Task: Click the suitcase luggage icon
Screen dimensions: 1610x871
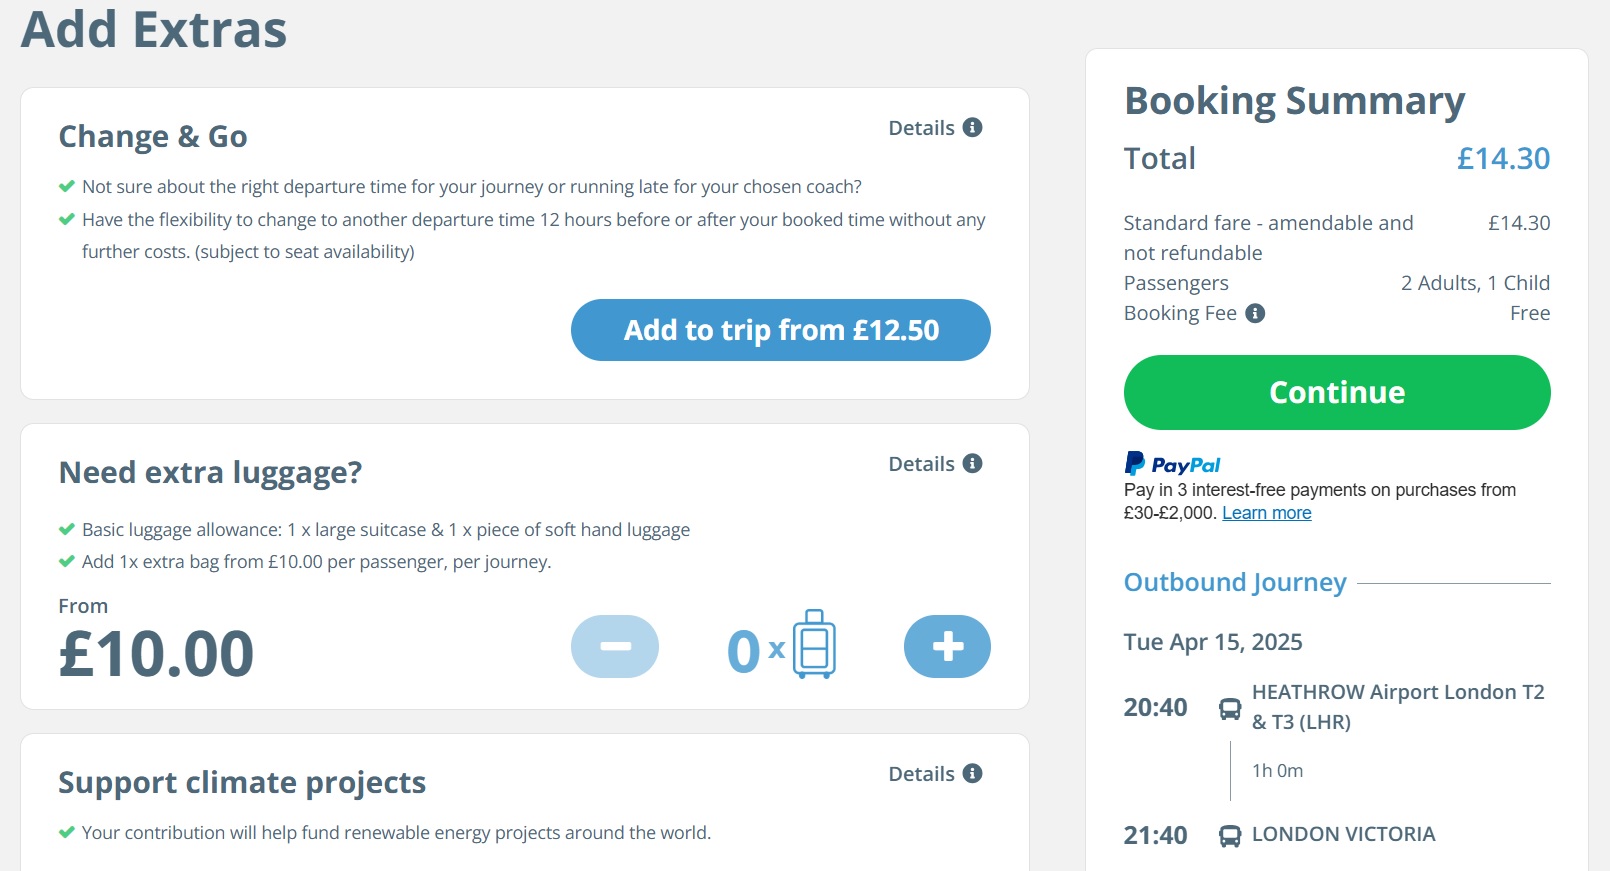Action: click(x=814, y=645)
